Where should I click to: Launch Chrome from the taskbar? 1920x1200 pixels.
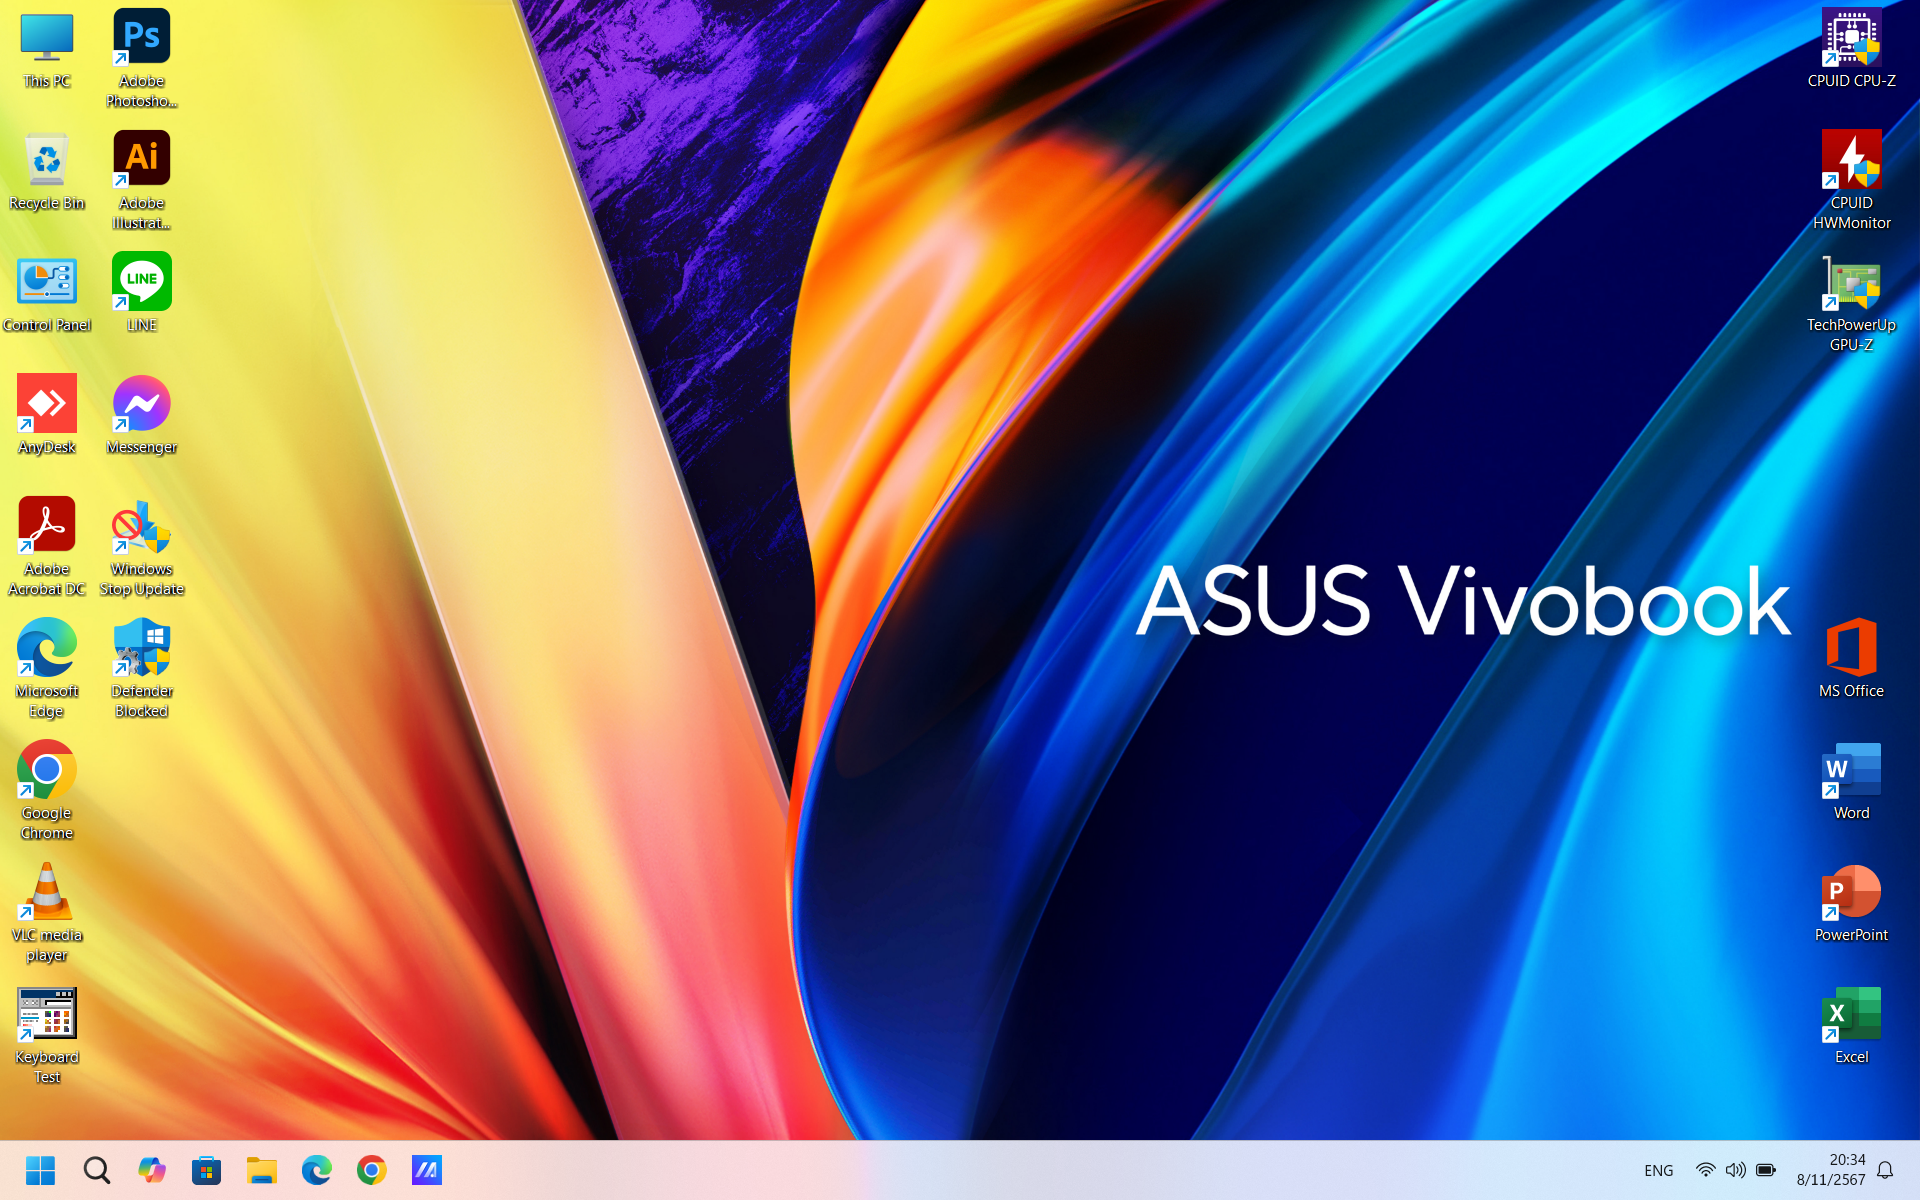pos(371,1170)
